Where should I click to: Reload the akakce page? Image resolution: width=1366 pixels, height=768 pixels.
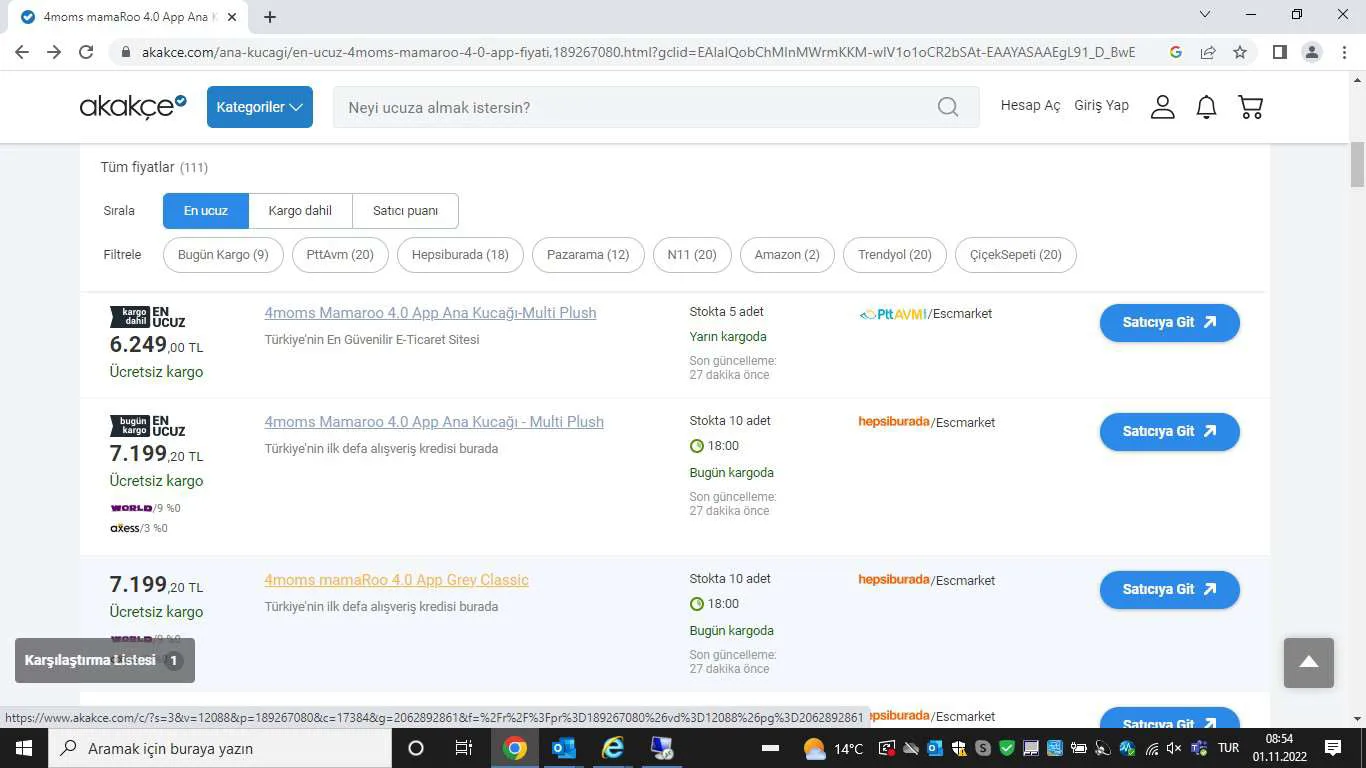[86, 52]
